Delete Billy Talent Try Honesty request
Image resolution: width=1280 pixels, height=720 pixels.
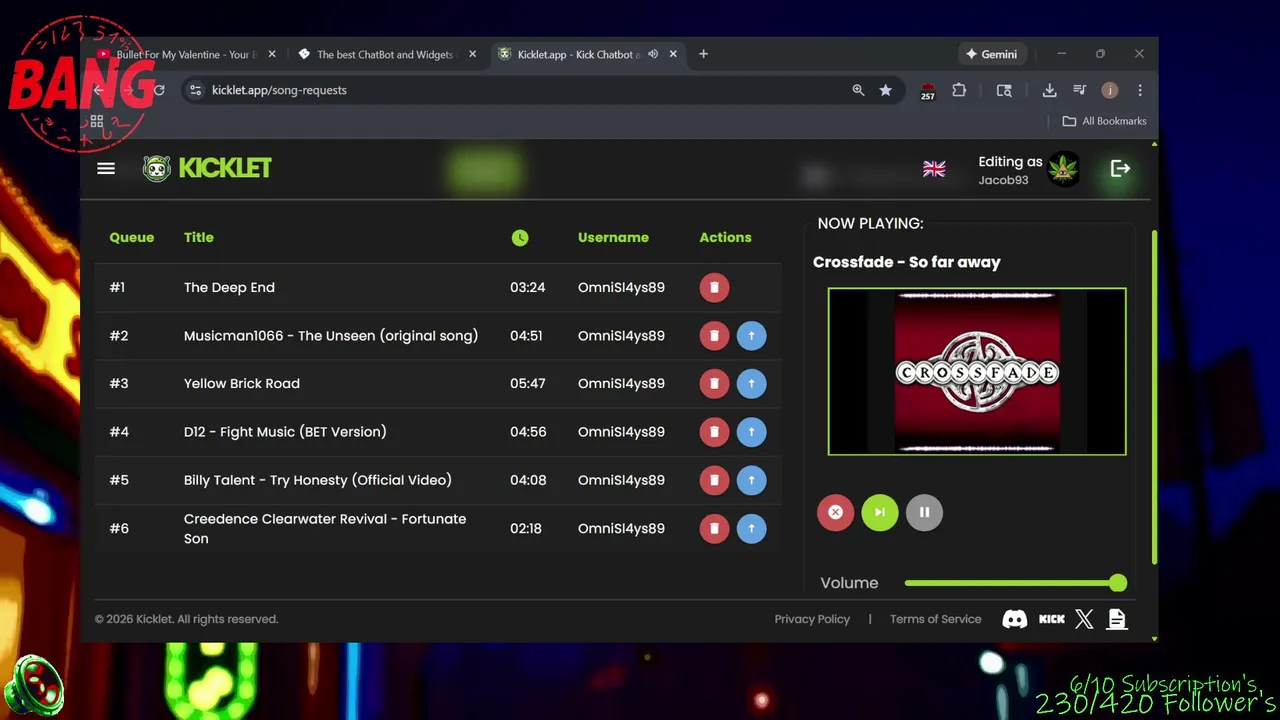tap(714, 480)
